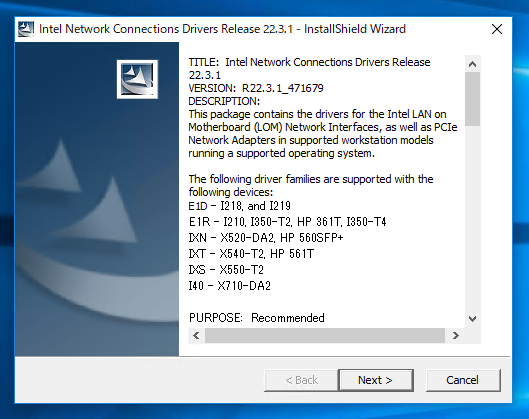Screen dimensions: 529x419
Task: Click the vertical scrollbar thumb
Action: coord(473,99)
